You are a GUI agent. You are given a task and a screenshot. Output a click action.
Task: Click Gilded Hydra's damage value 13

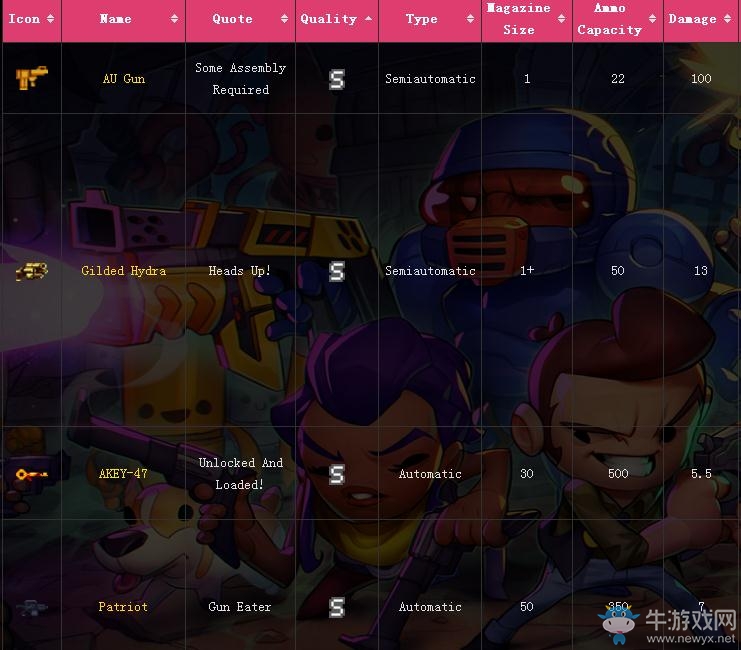(x=701, y=271)
